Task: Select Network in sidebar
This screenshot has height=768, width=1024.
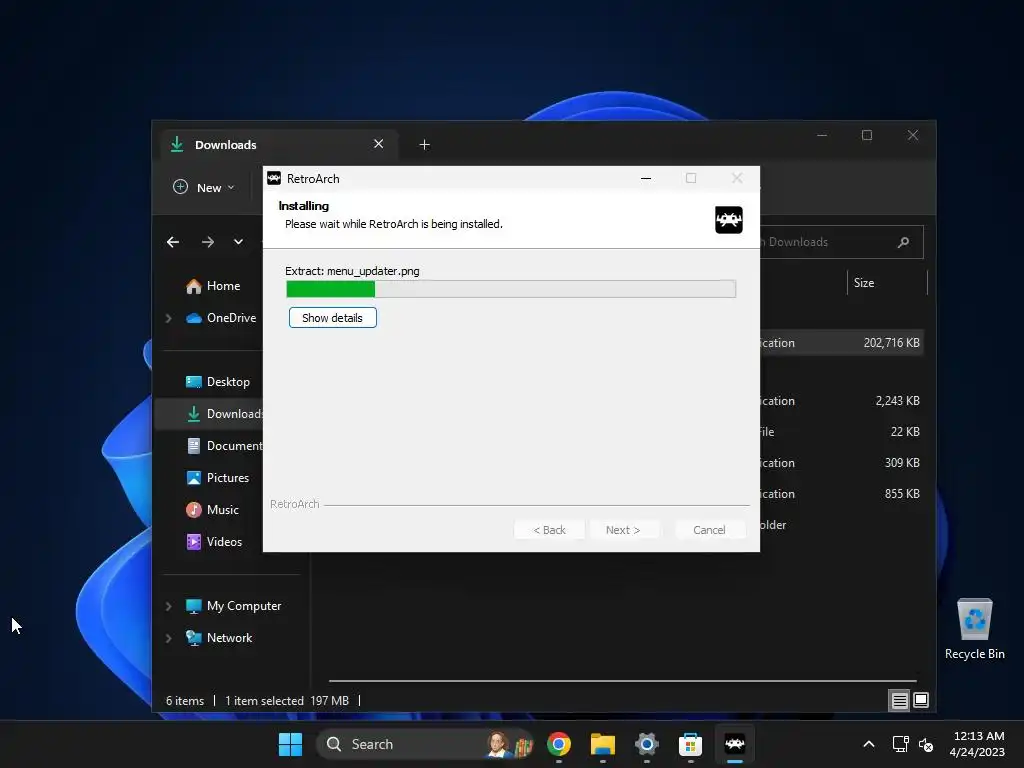Action: pyautogui.click(x=218, y=638)
